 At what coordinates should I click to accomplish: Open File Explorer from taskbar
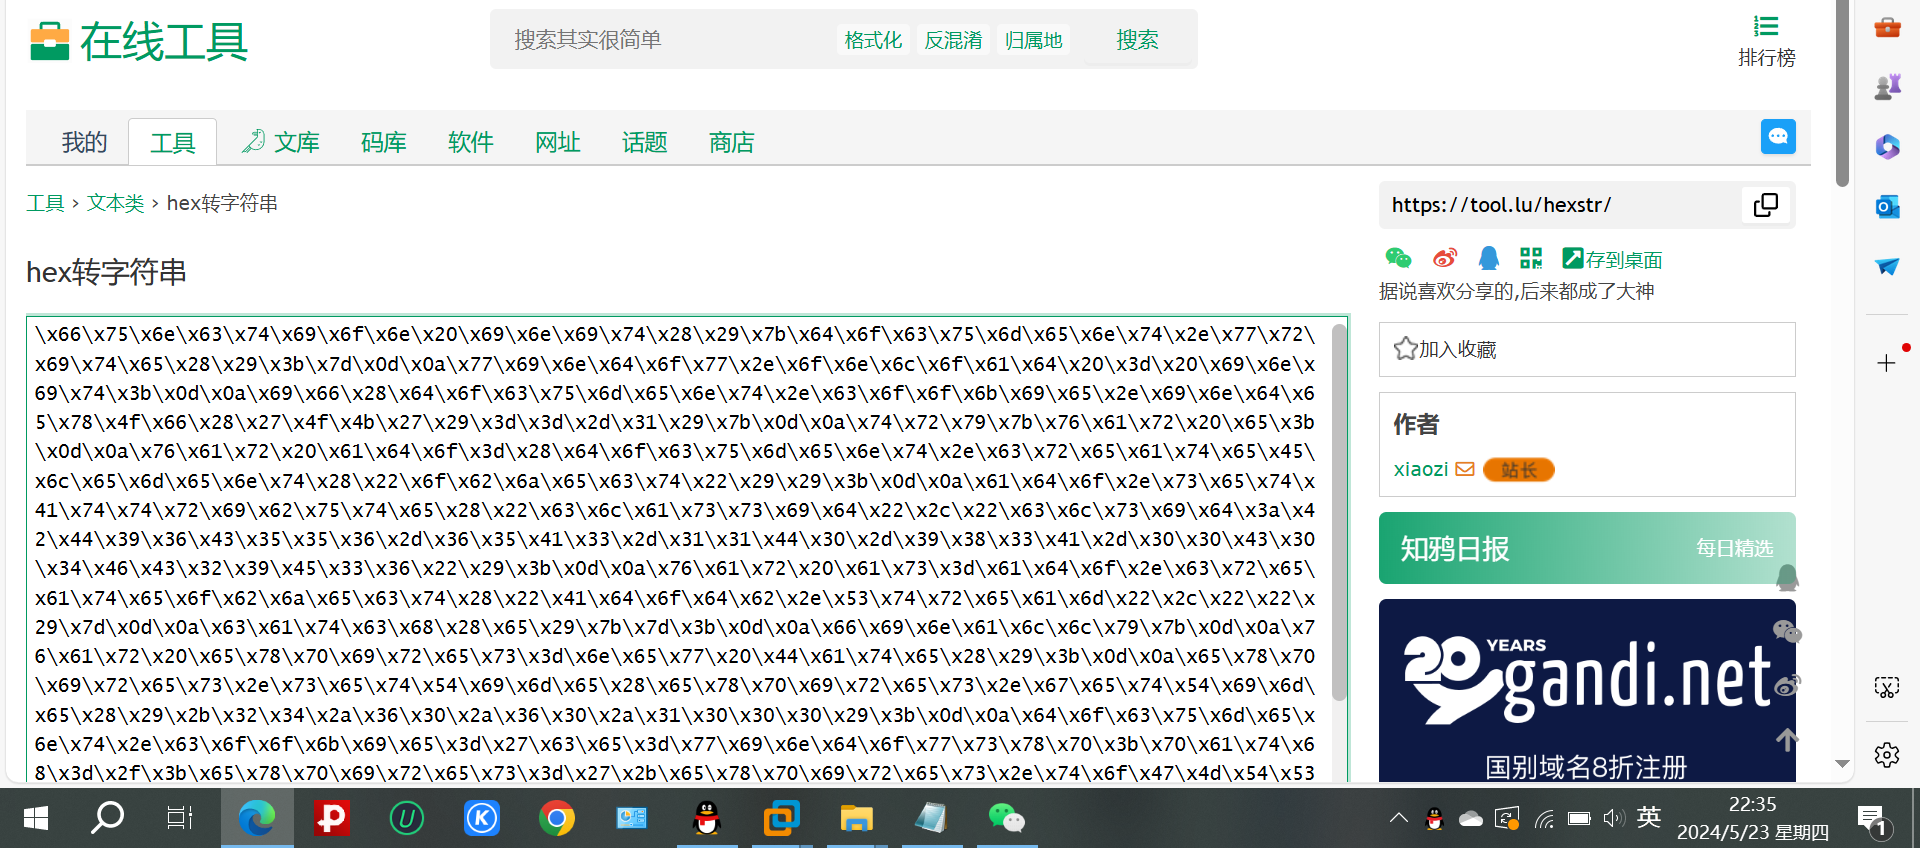coord(857,818)
